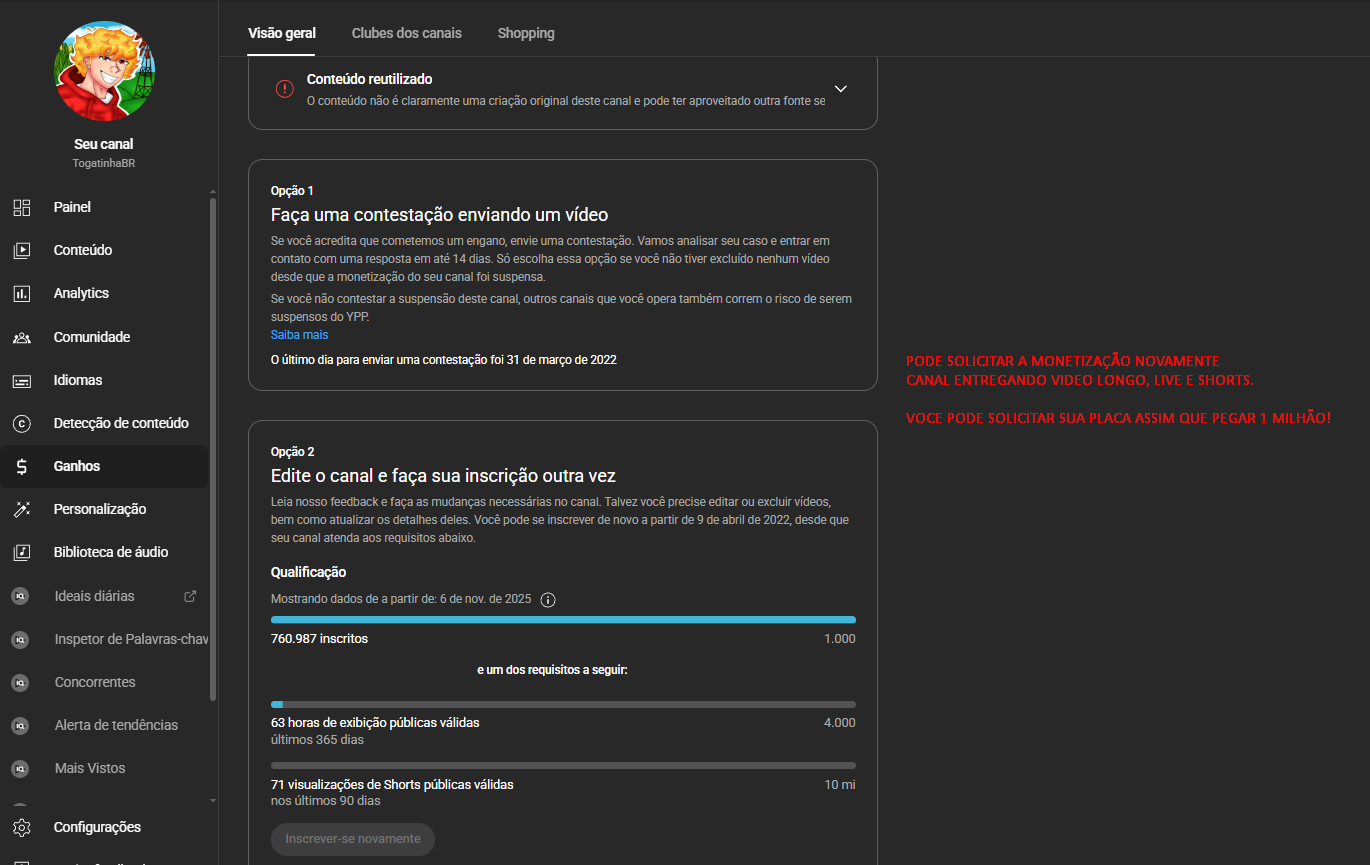Click the Configurações gear icon
1370x865 pixels.
(x=22, y=828)
